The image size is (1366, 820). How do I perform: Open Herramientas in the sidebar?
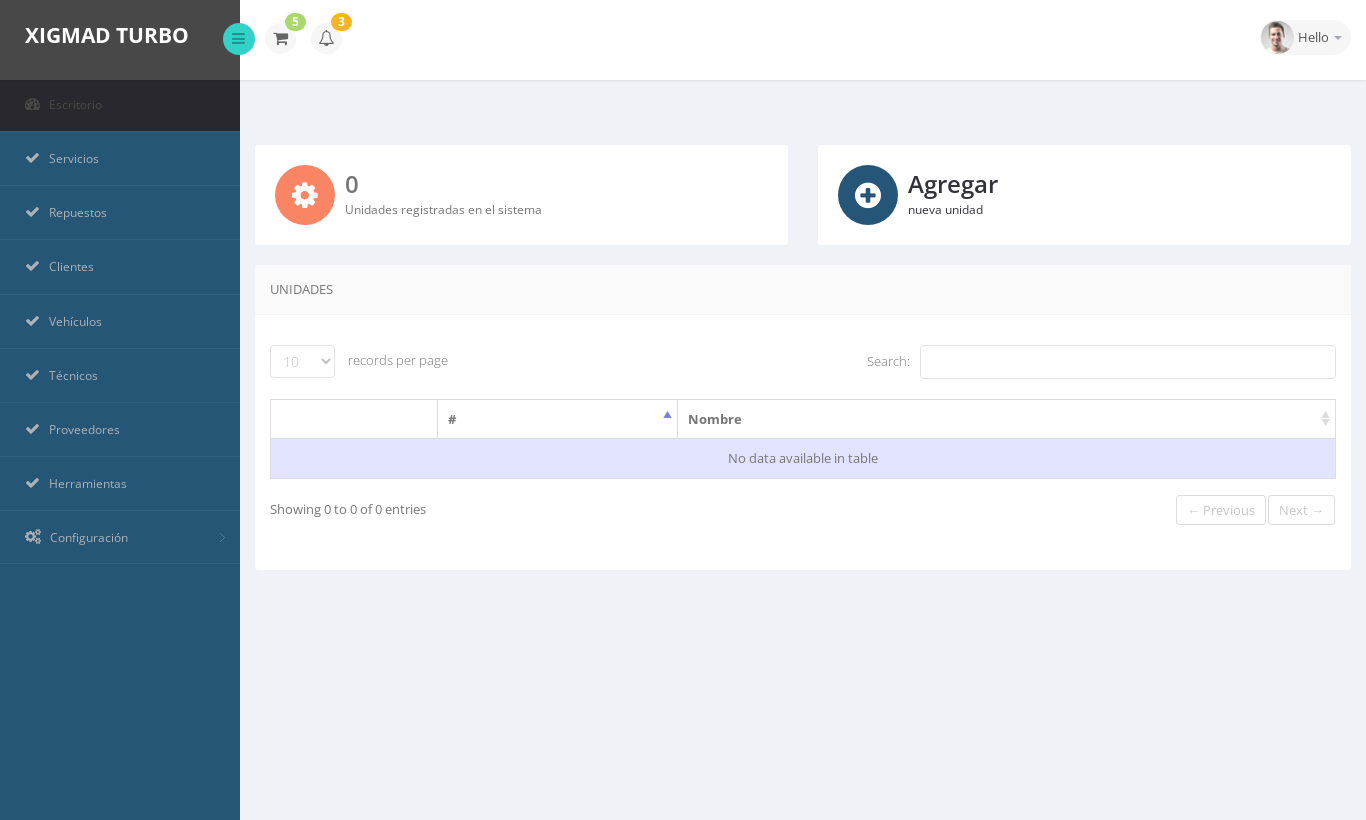[x=120, y=484]
